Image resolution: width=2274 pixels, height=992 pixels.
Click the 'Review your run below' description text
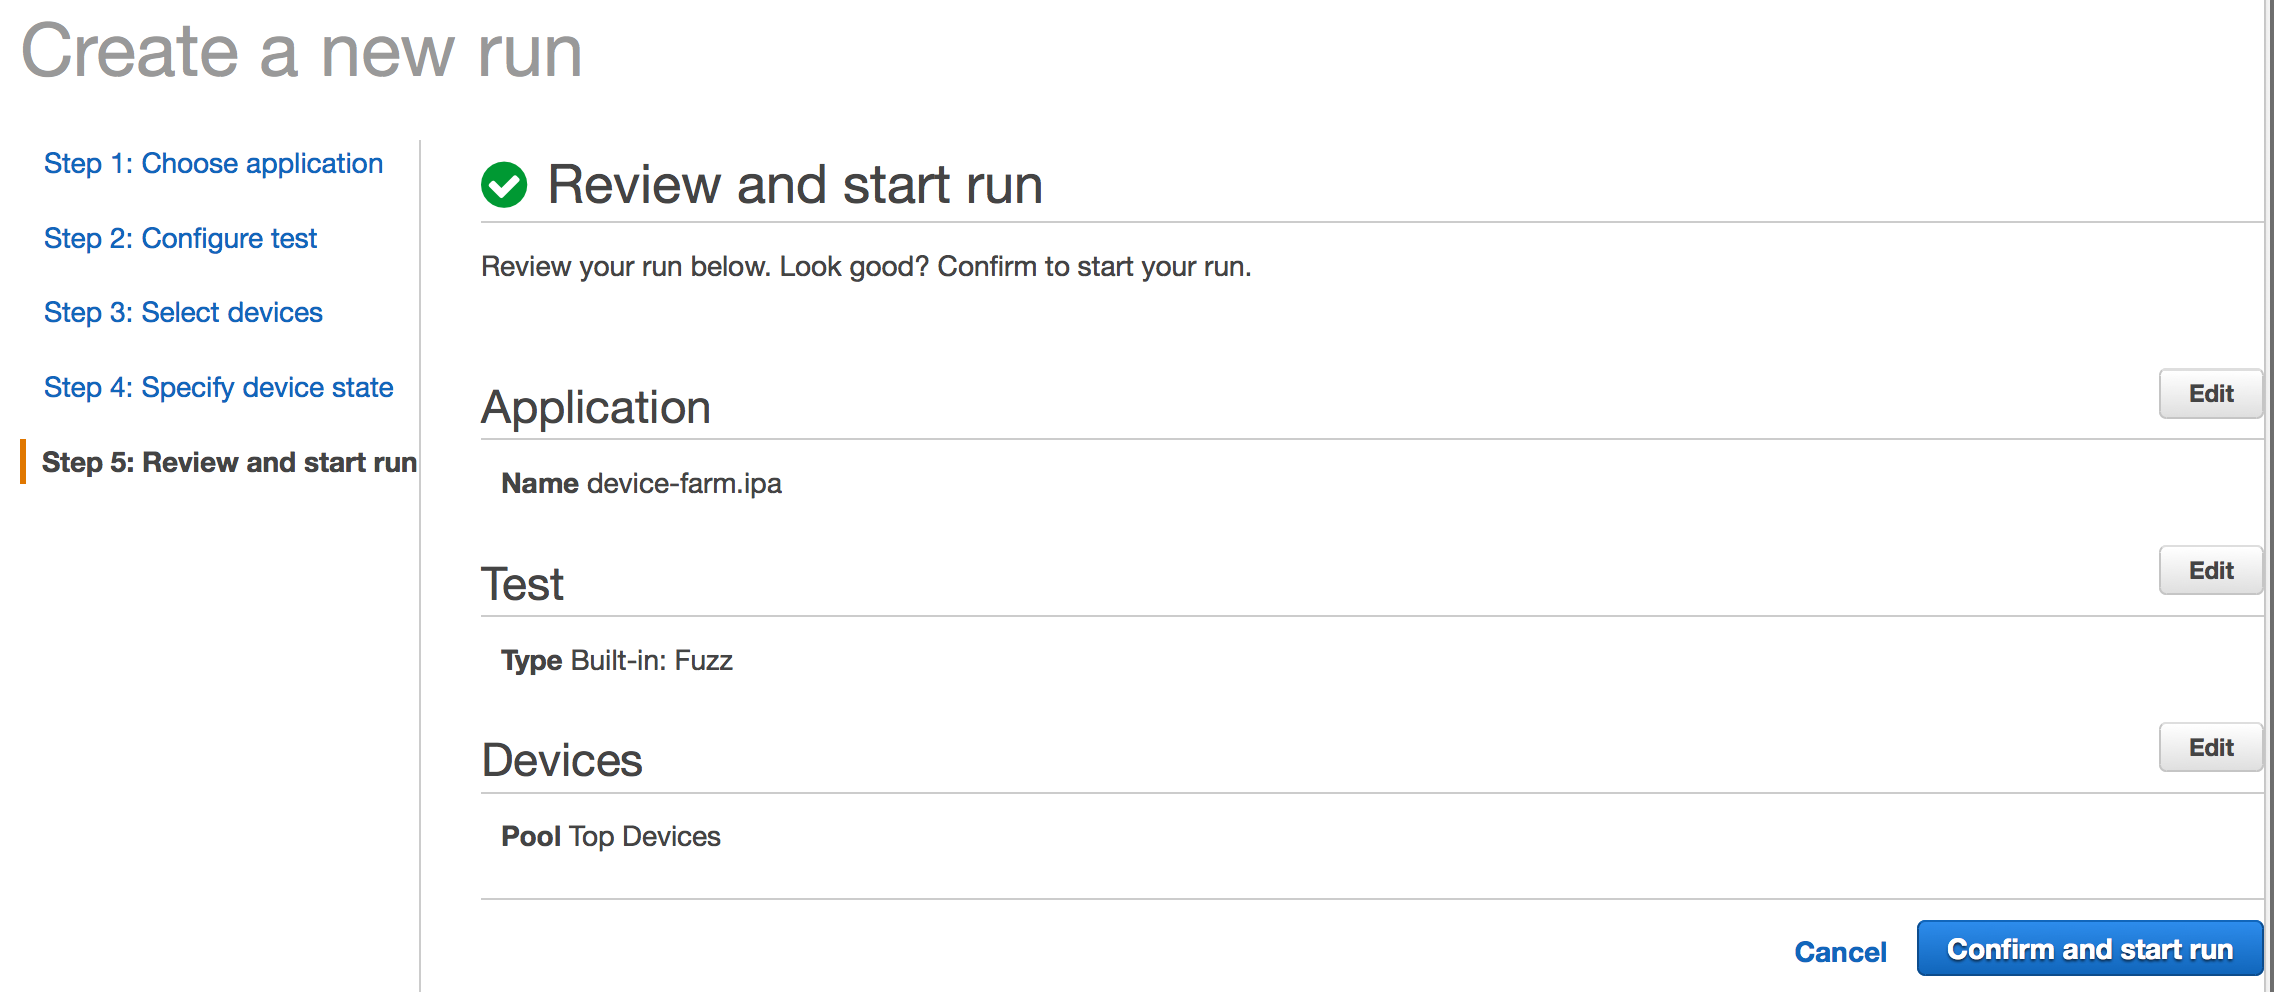coord(866,267)
